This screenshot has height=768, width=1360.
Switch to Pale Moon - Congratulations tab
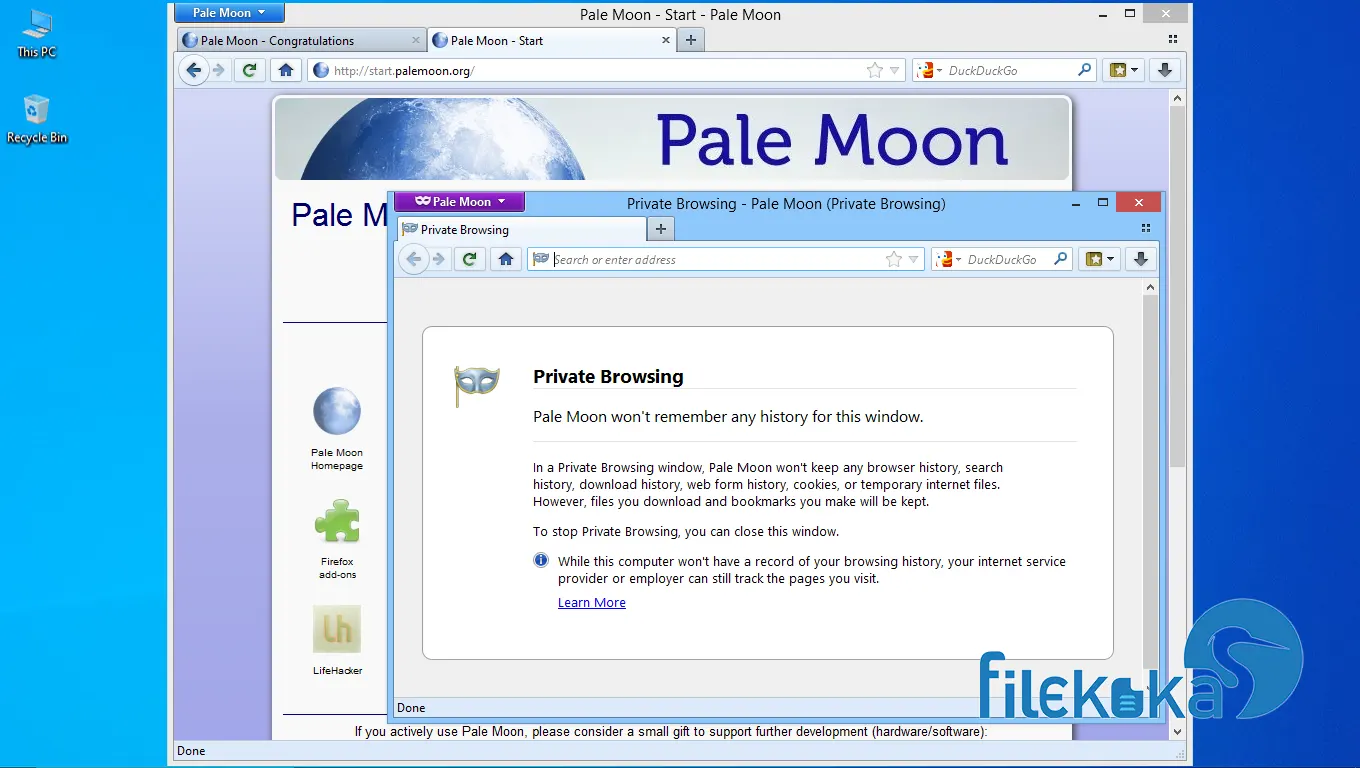point(302,40)
